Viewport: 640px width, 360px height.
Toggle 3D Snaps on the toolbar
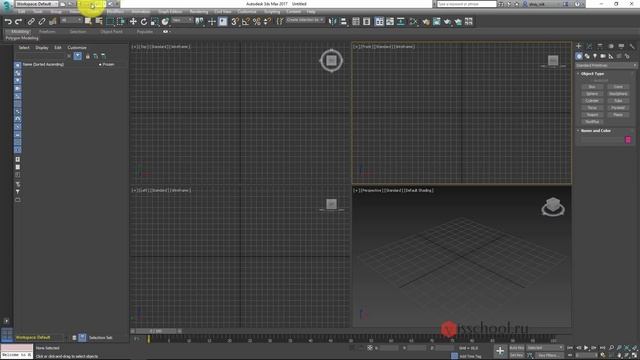(235, 22)
